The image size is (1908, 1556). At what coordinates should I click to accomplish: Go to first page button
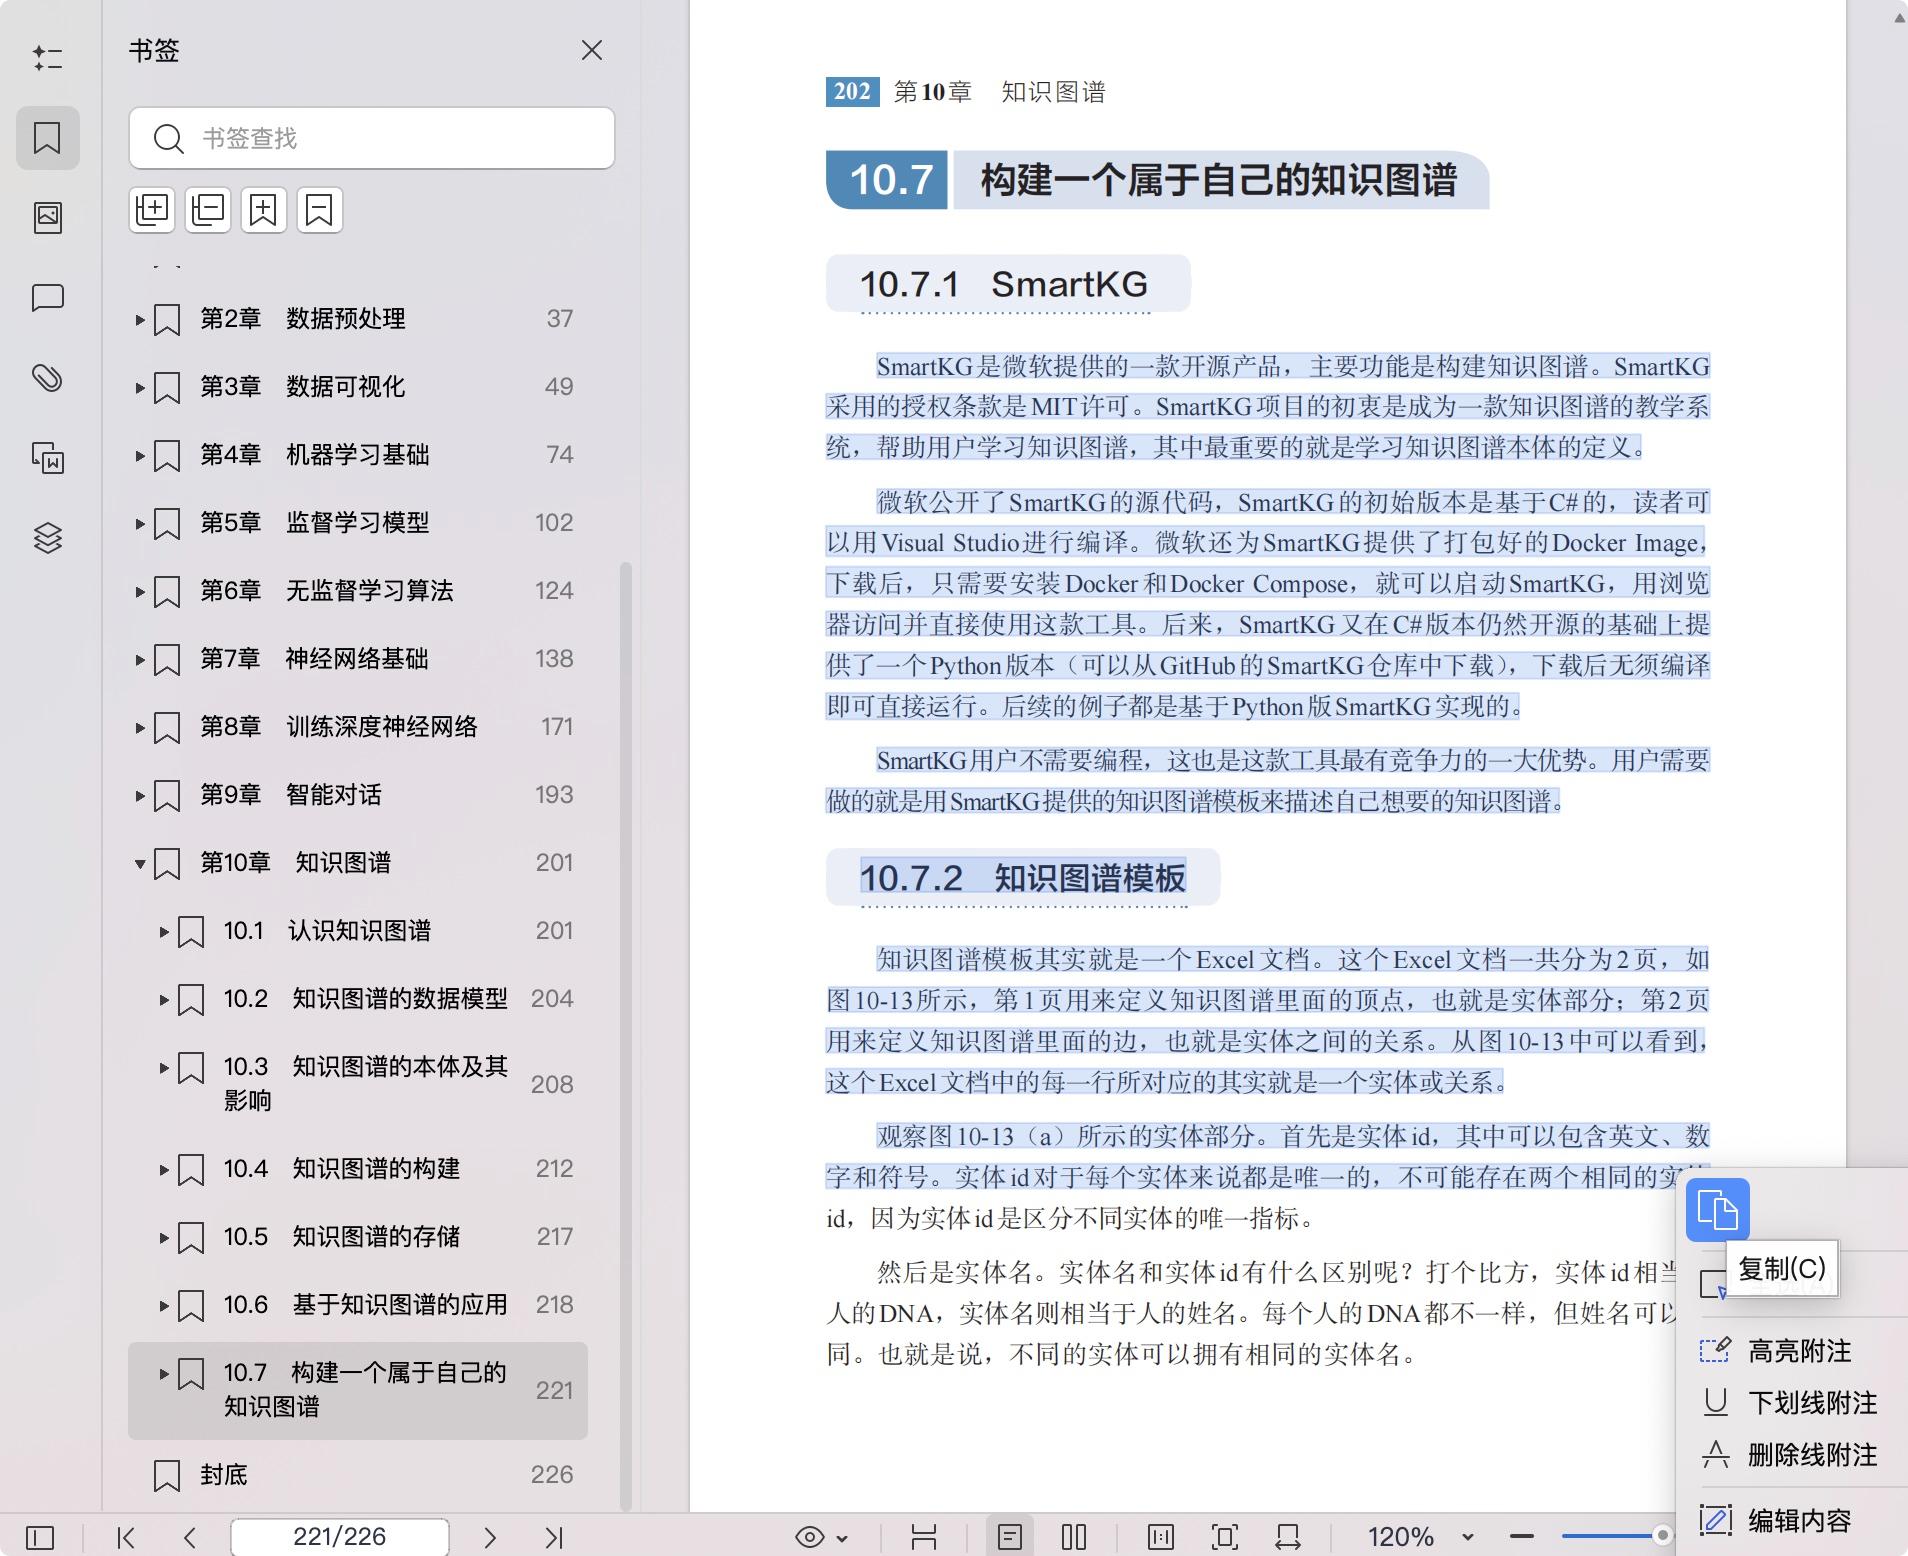coord(126,1537)
